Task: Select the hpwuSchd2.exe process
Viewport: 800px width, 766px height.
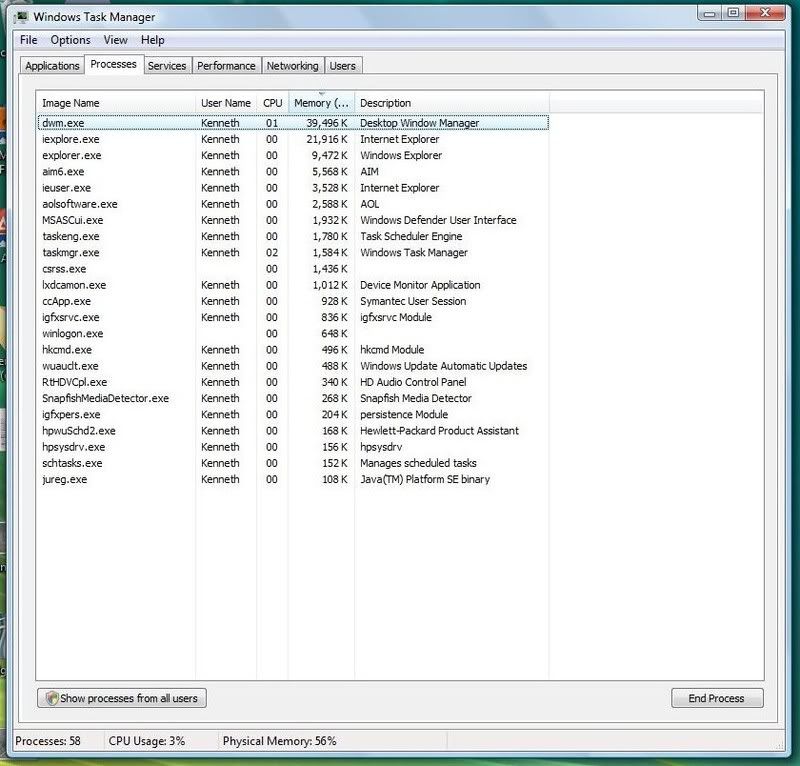Action: (293, 431)
